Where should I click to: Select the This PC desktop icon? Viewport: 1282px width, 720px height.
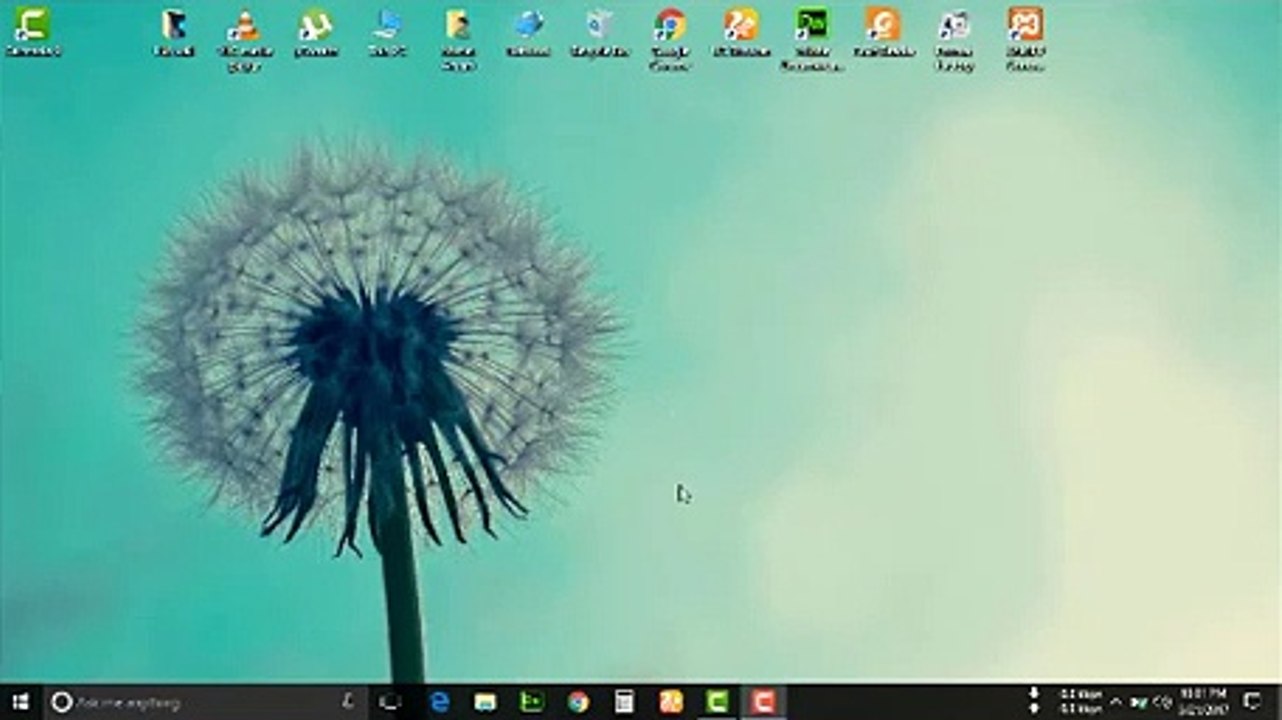(387, 31)
